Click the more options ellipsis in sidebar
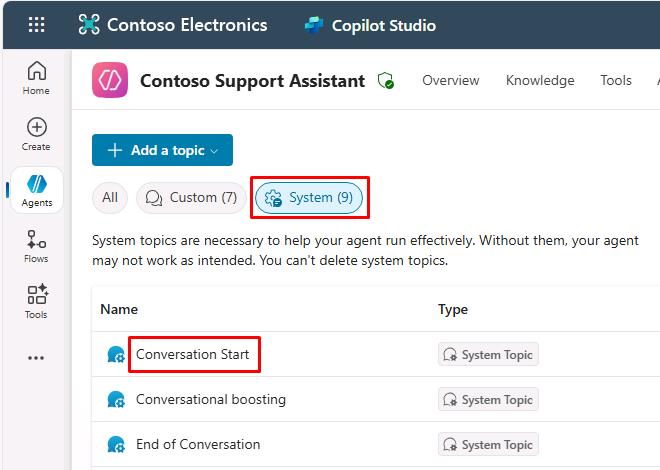660x470 pixels. tap(36, 358)
